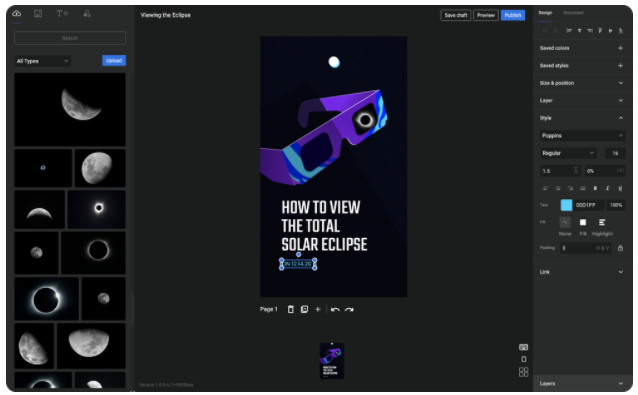This screenshot has width=638, height=395.
Task: Add a new page
Action: coord(318,310)
